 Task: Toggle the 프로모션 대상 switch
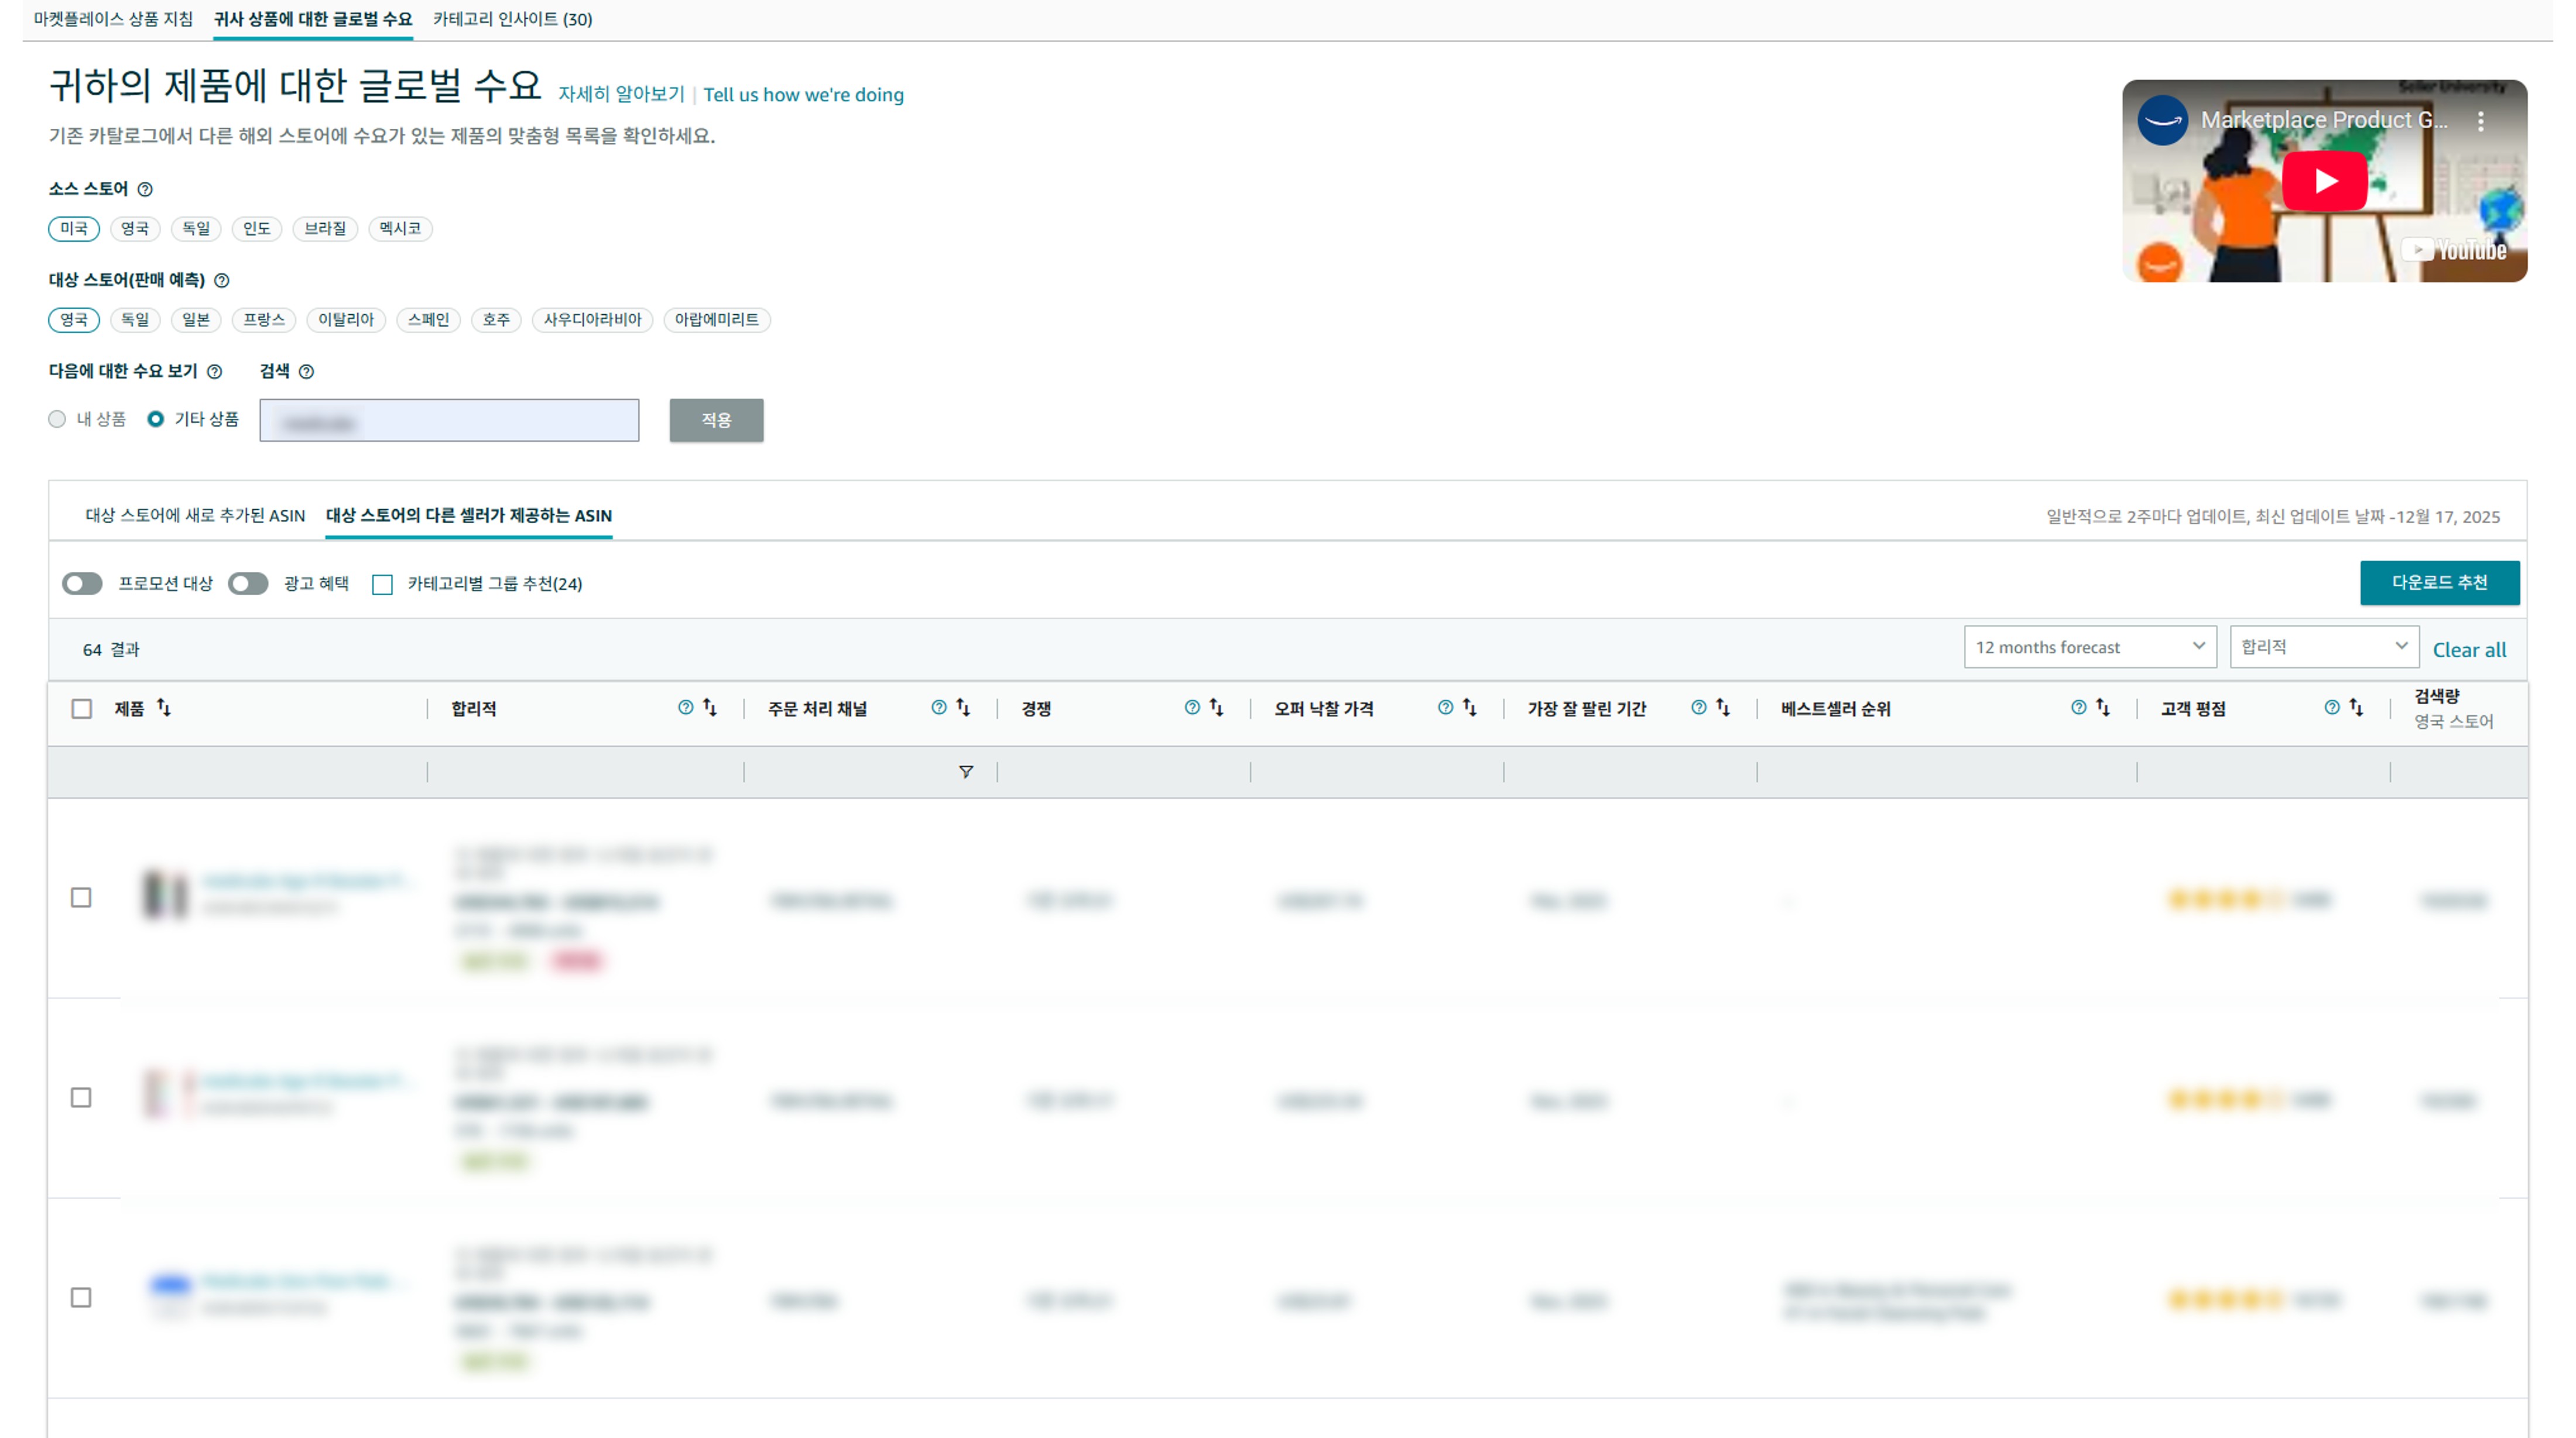click(82, 583)
